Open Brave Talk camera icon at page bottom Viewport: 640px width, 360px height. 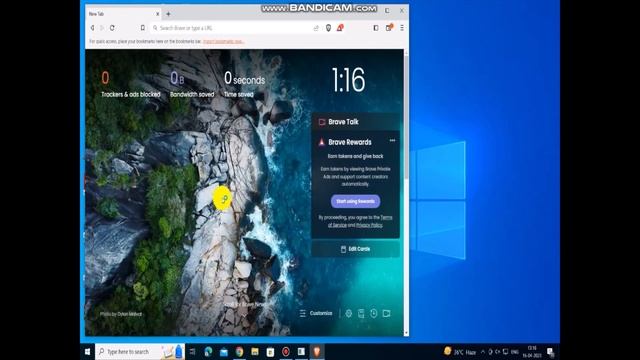coord(387,313)
